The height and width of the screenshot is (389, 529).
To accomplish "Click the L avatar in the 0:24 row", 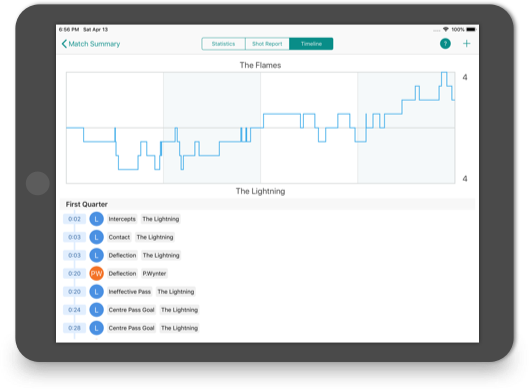I will [96, 310].
